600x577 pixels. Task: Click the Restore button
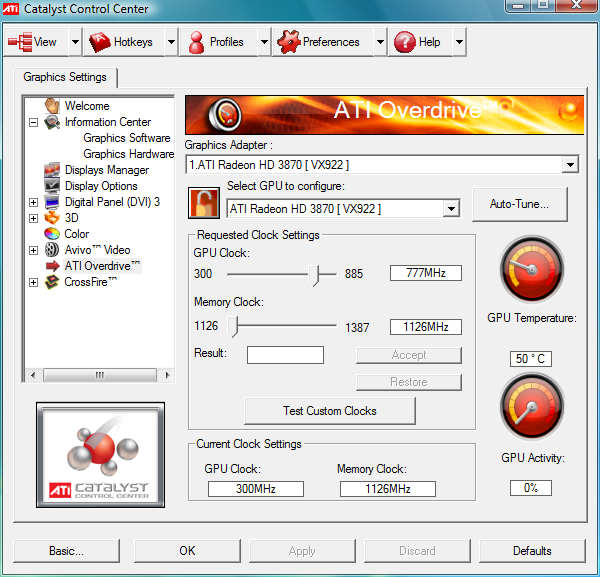409,382
